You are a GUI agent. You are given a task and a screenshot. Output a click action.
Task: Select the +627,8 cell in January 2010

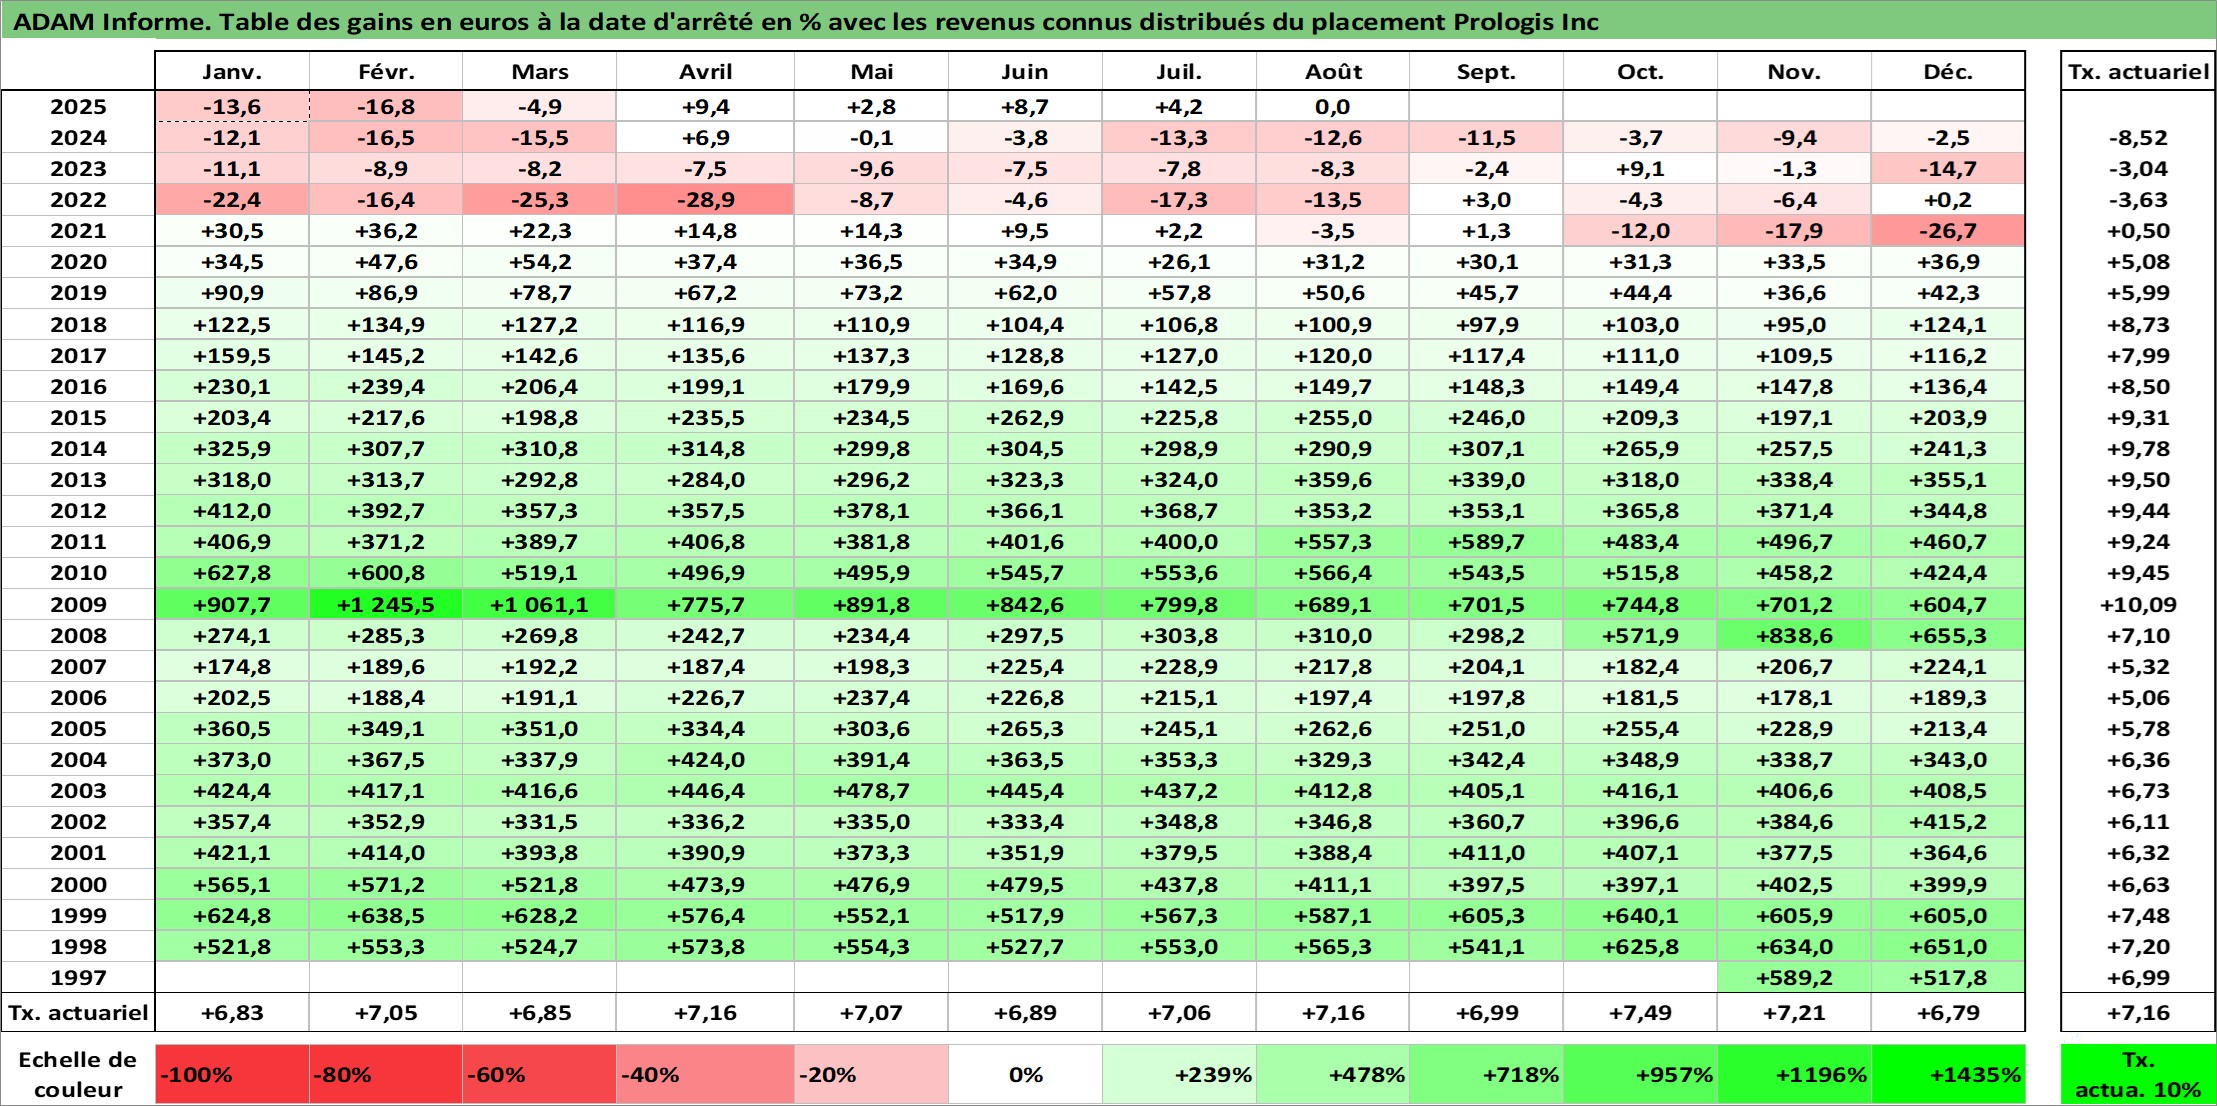(232, 573)
